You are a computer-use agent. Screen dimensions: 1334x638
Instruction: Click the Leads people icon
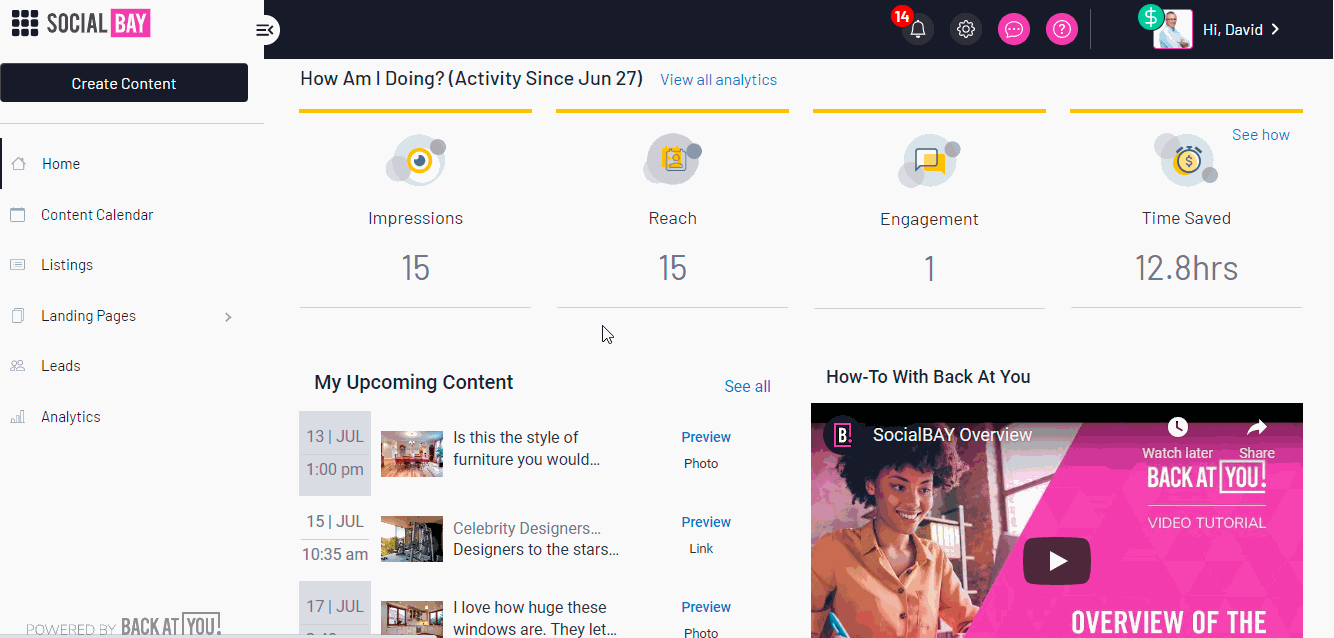17,366
